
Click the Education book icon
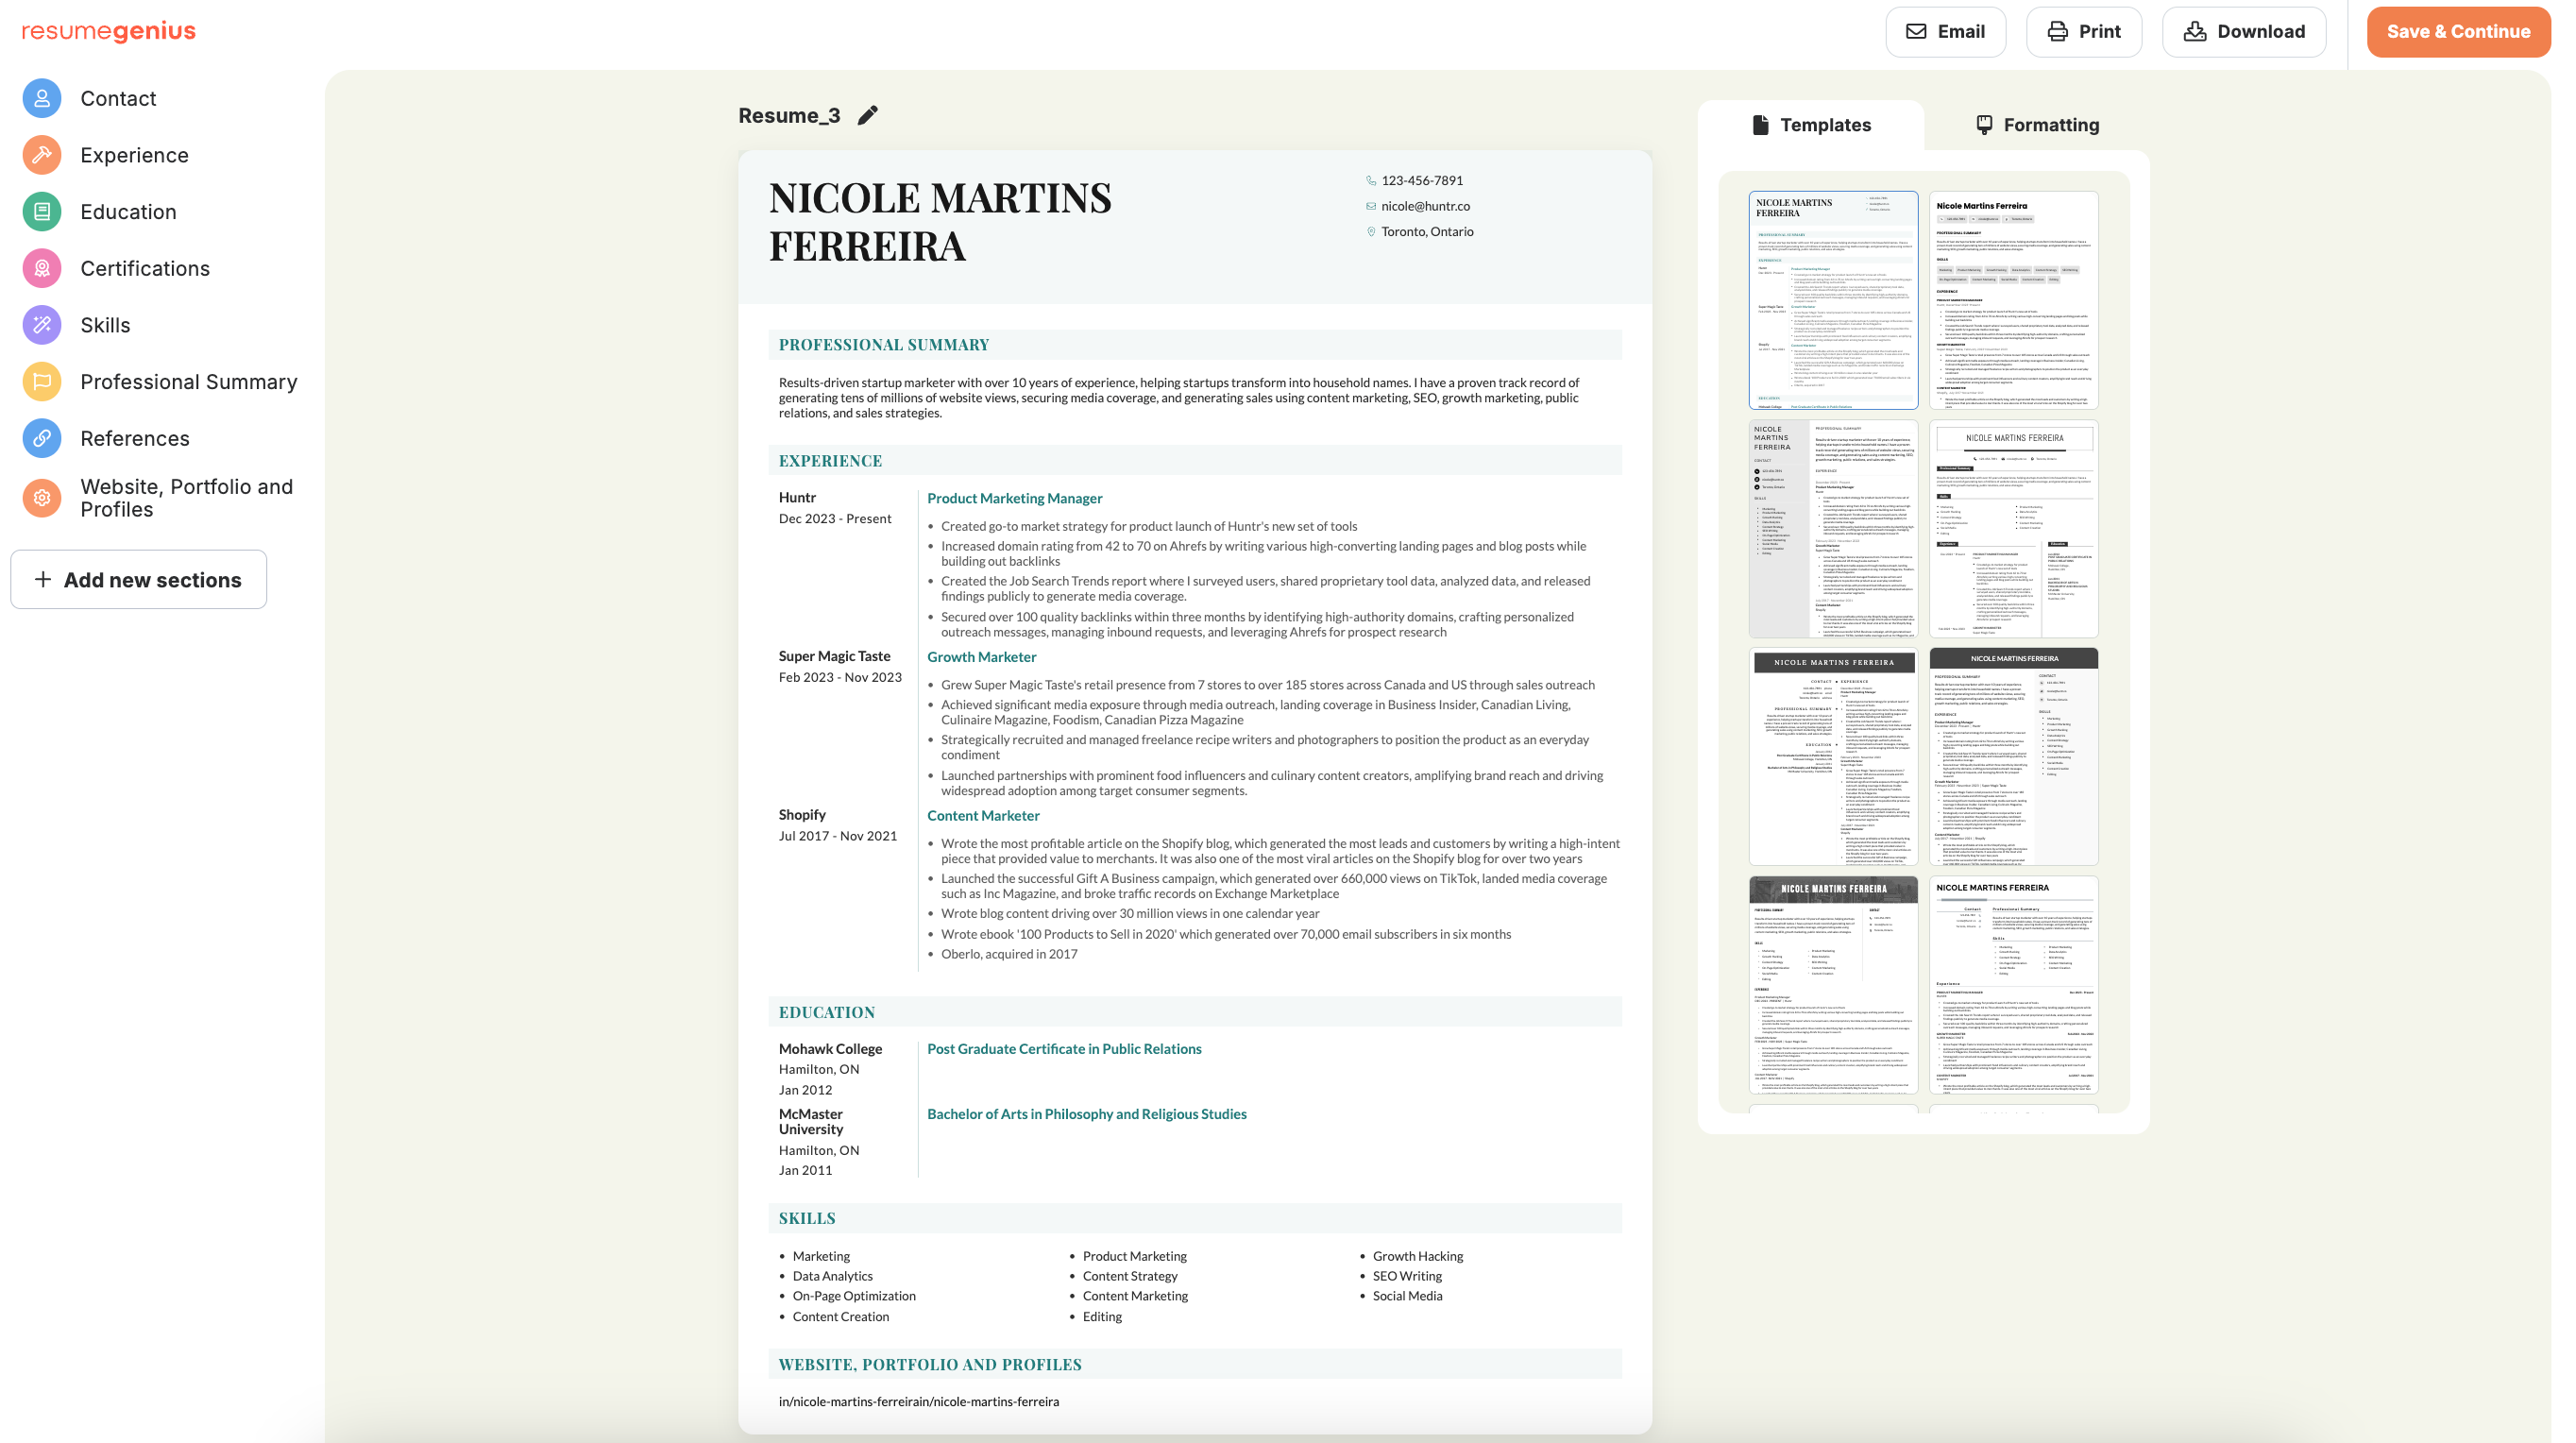42,211
